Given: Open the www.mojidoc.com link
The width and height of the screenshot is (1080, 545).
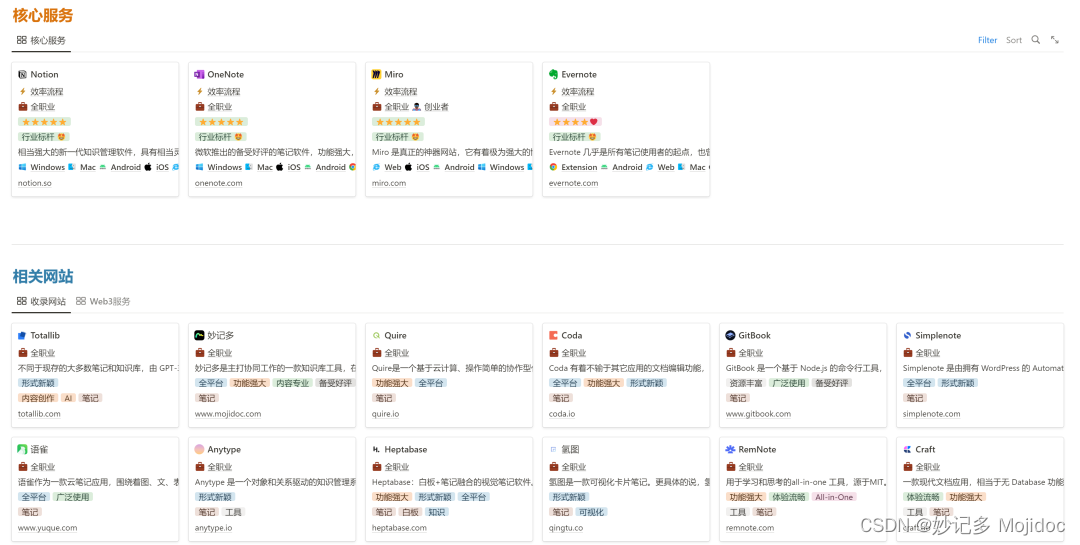Looking at the screenshot, I should tap(228, 414).
